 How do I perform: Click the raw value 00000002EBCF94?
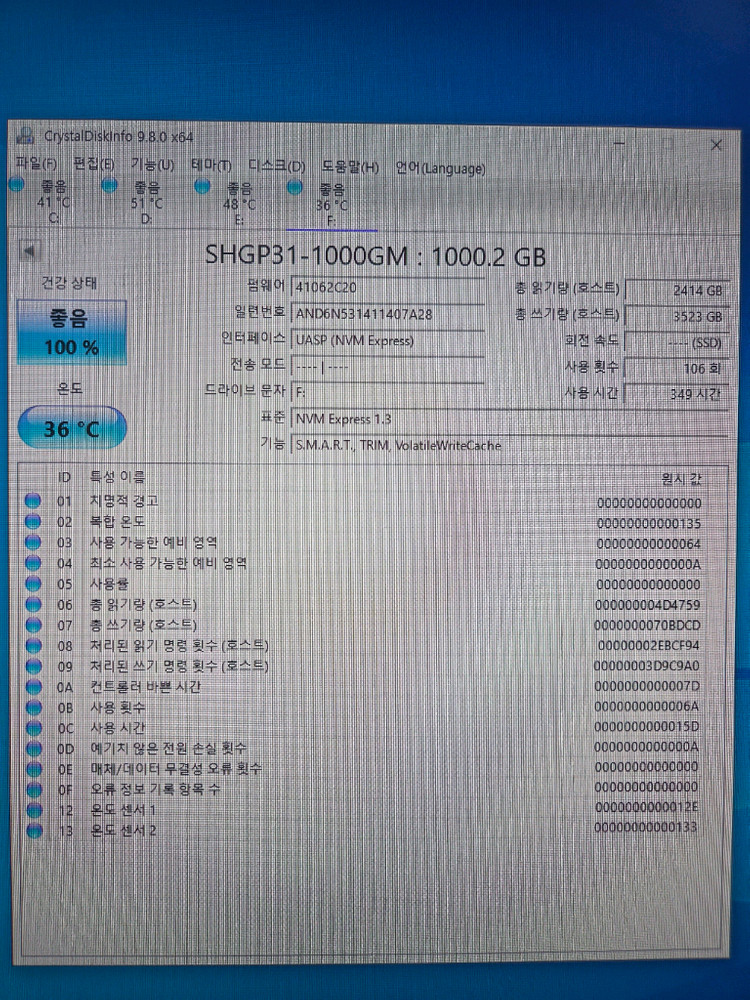click(x=648, y=645)
